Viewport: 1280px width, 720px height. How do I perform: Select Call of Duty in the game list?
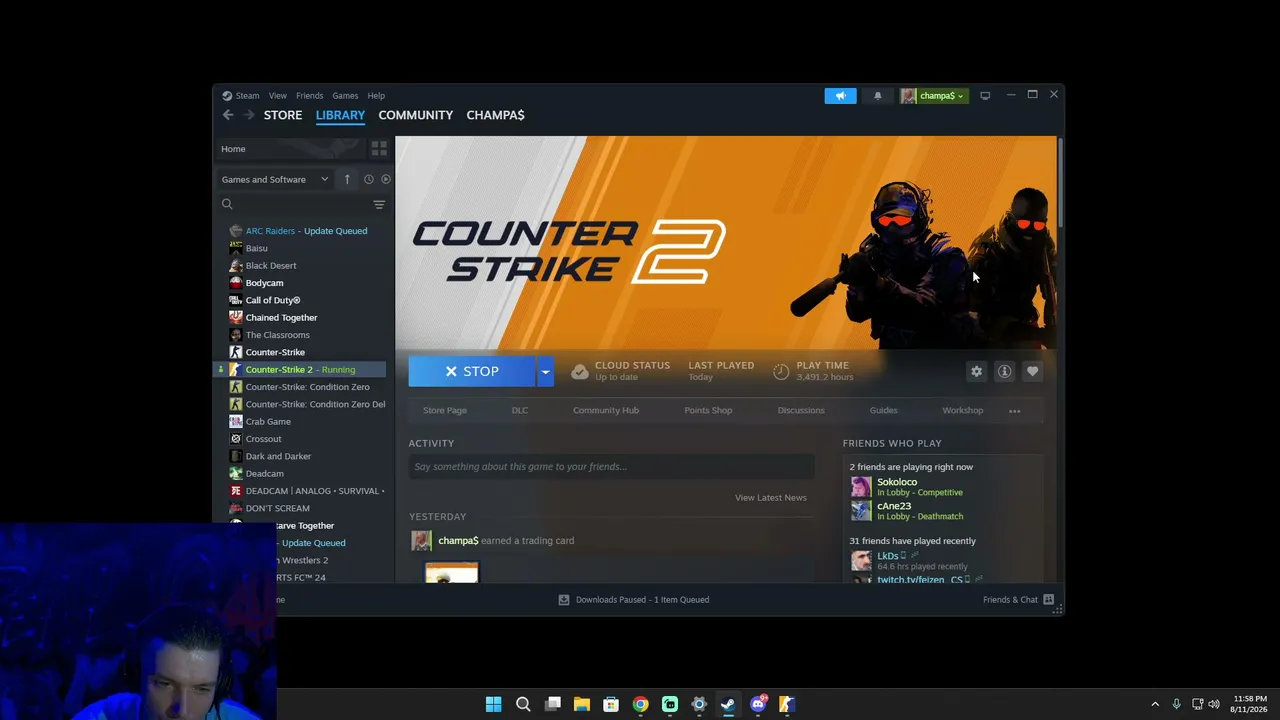pyautogui.click(x=302, y=301)
